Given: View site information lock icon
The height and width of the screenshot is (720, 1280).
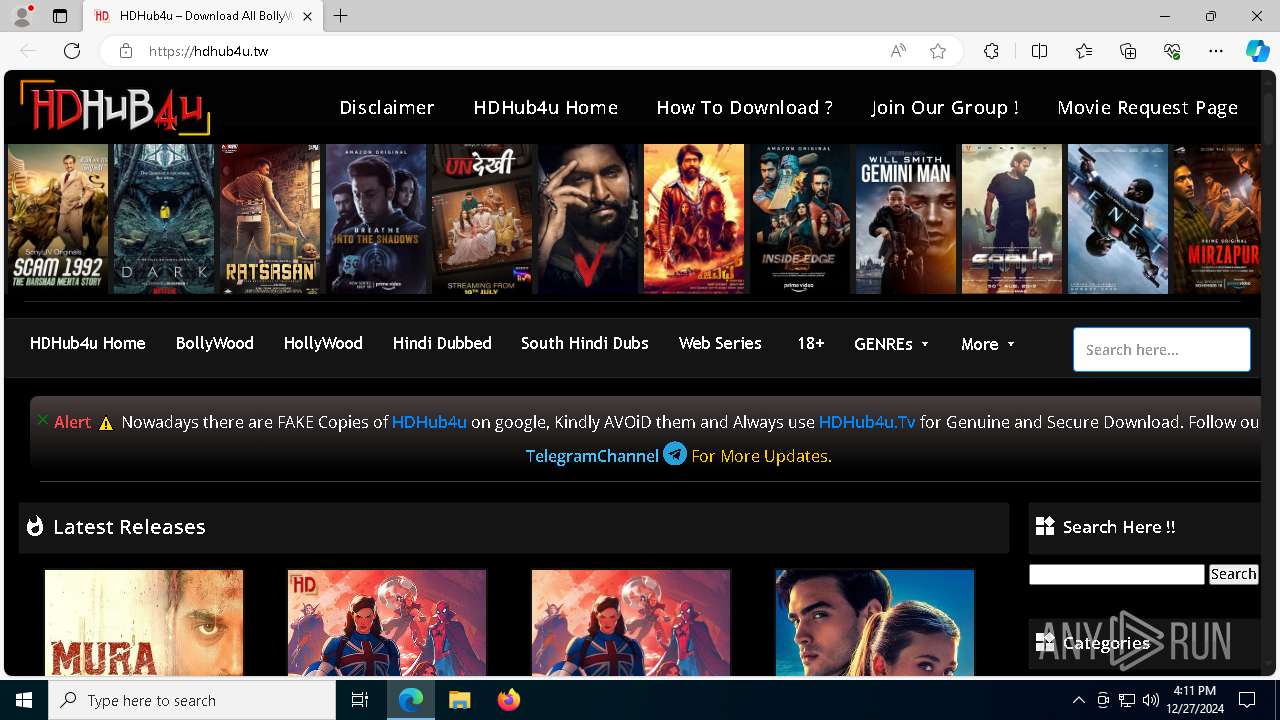Looking at the screenshot, I should click(x=126, y=51).
